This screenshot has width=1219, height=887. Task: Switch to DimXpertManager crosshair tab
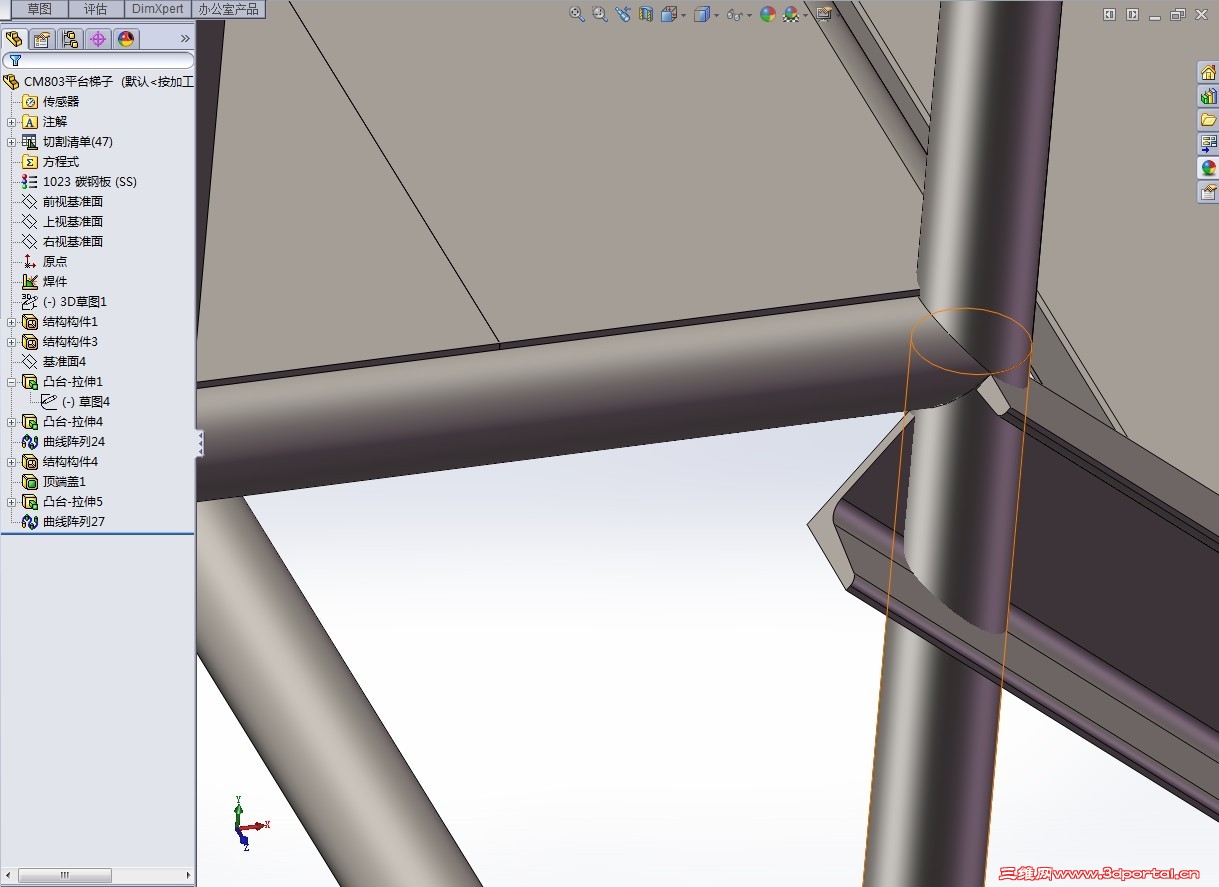(x=98, y=39)
